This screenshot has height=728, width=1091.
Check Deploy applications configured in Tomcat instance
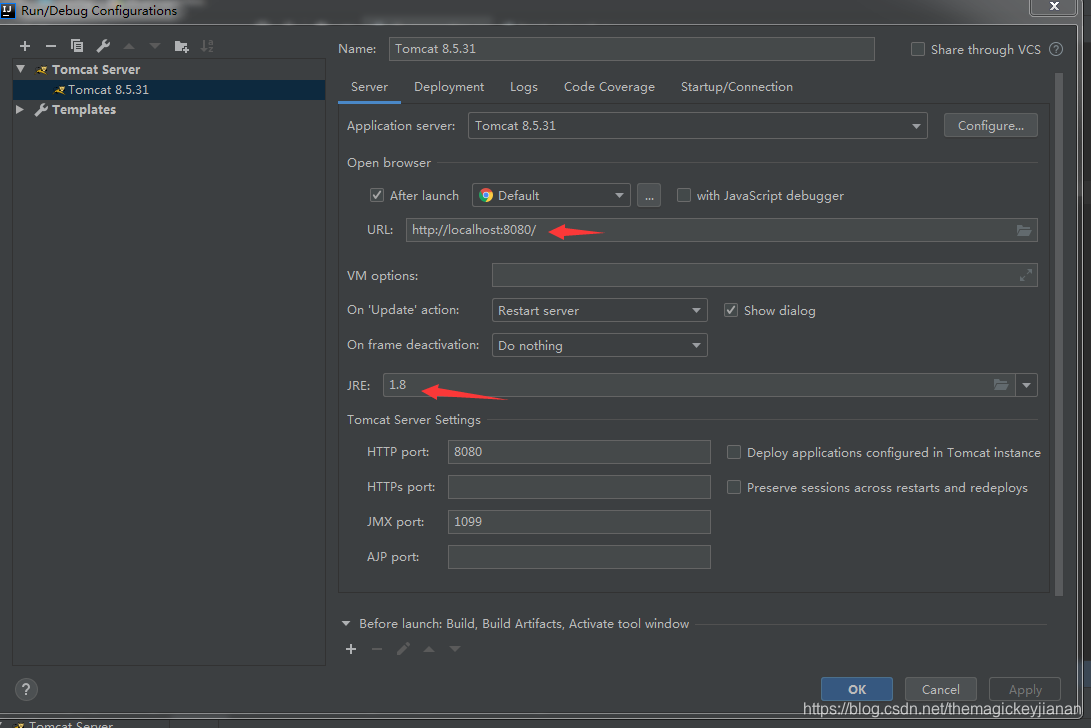pyautogui.click(x=733, y=452)
